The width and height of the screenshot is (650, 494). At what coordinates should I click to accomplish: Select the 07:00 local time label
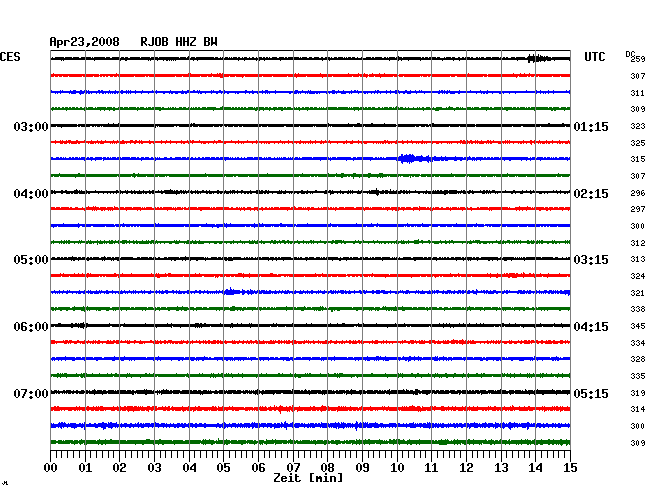[31, 393]
